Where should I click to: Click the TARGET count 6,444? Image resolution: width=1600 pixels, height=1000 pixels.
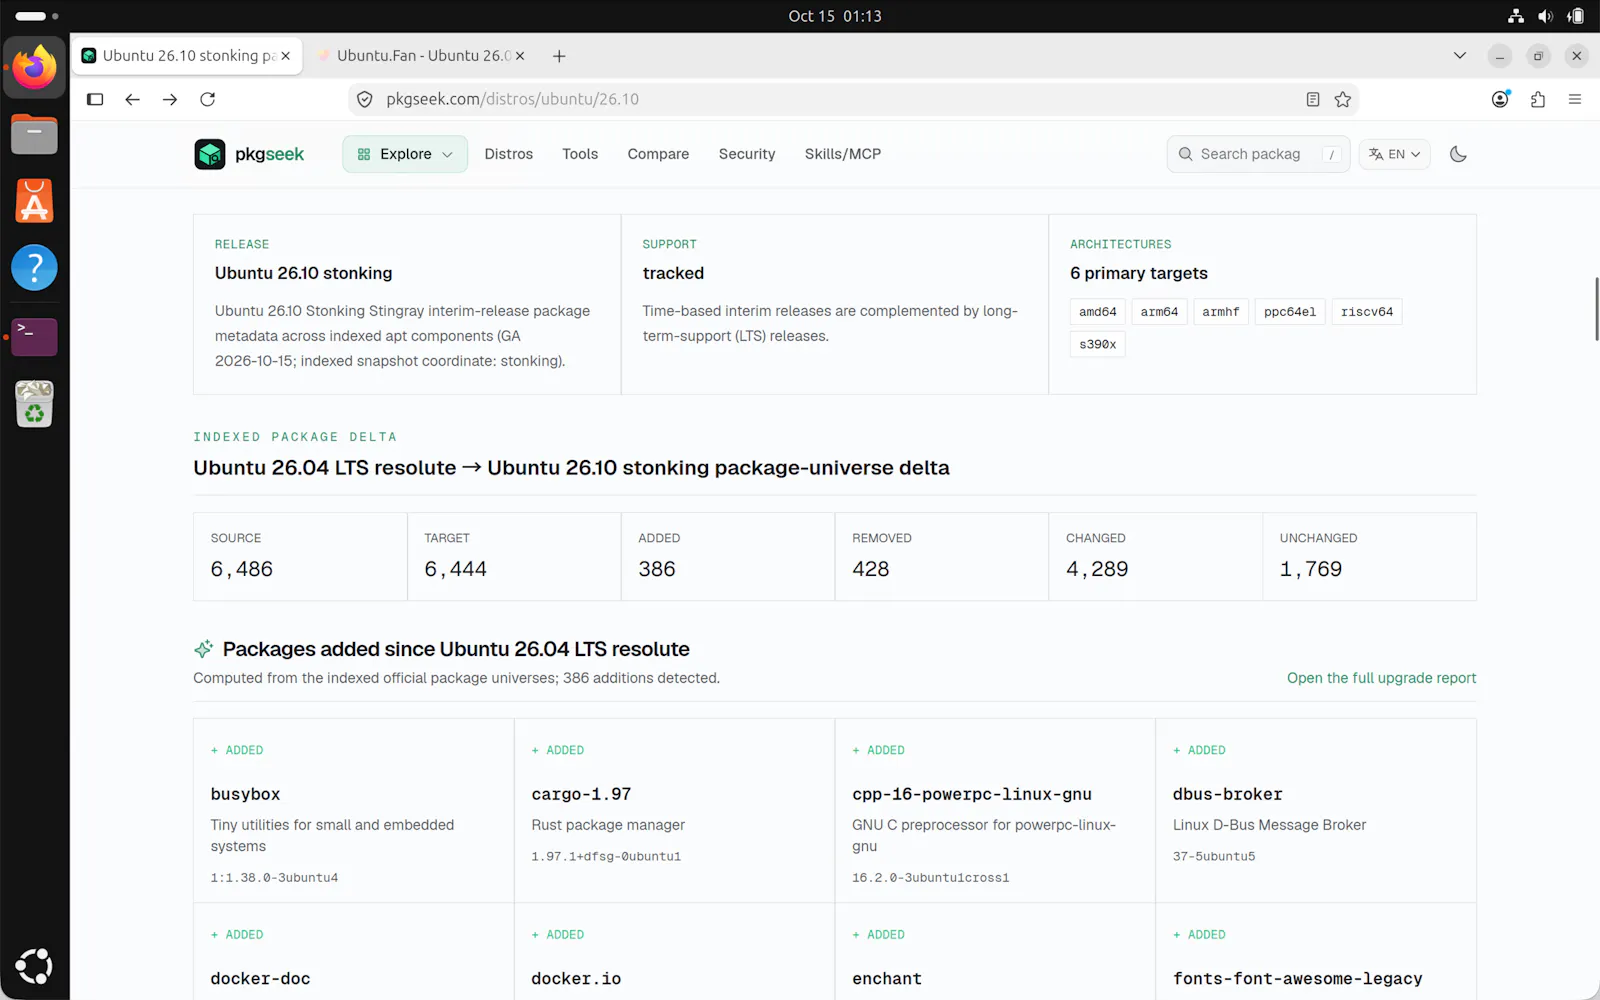[x=456, y=569]
